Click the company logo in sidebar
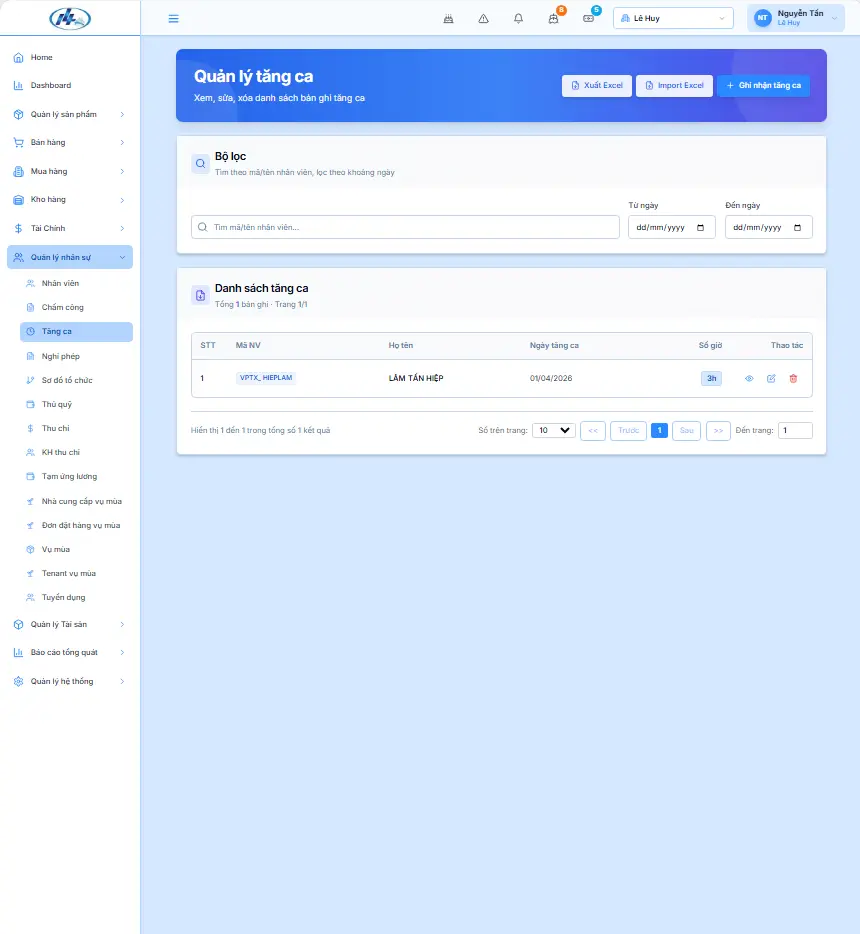The image size is (860, 934). pyautogui.click(x=70, y=18)
